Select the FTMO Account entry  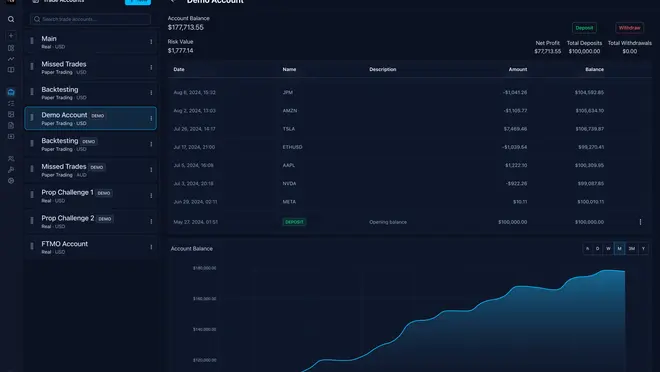[90, 247]
